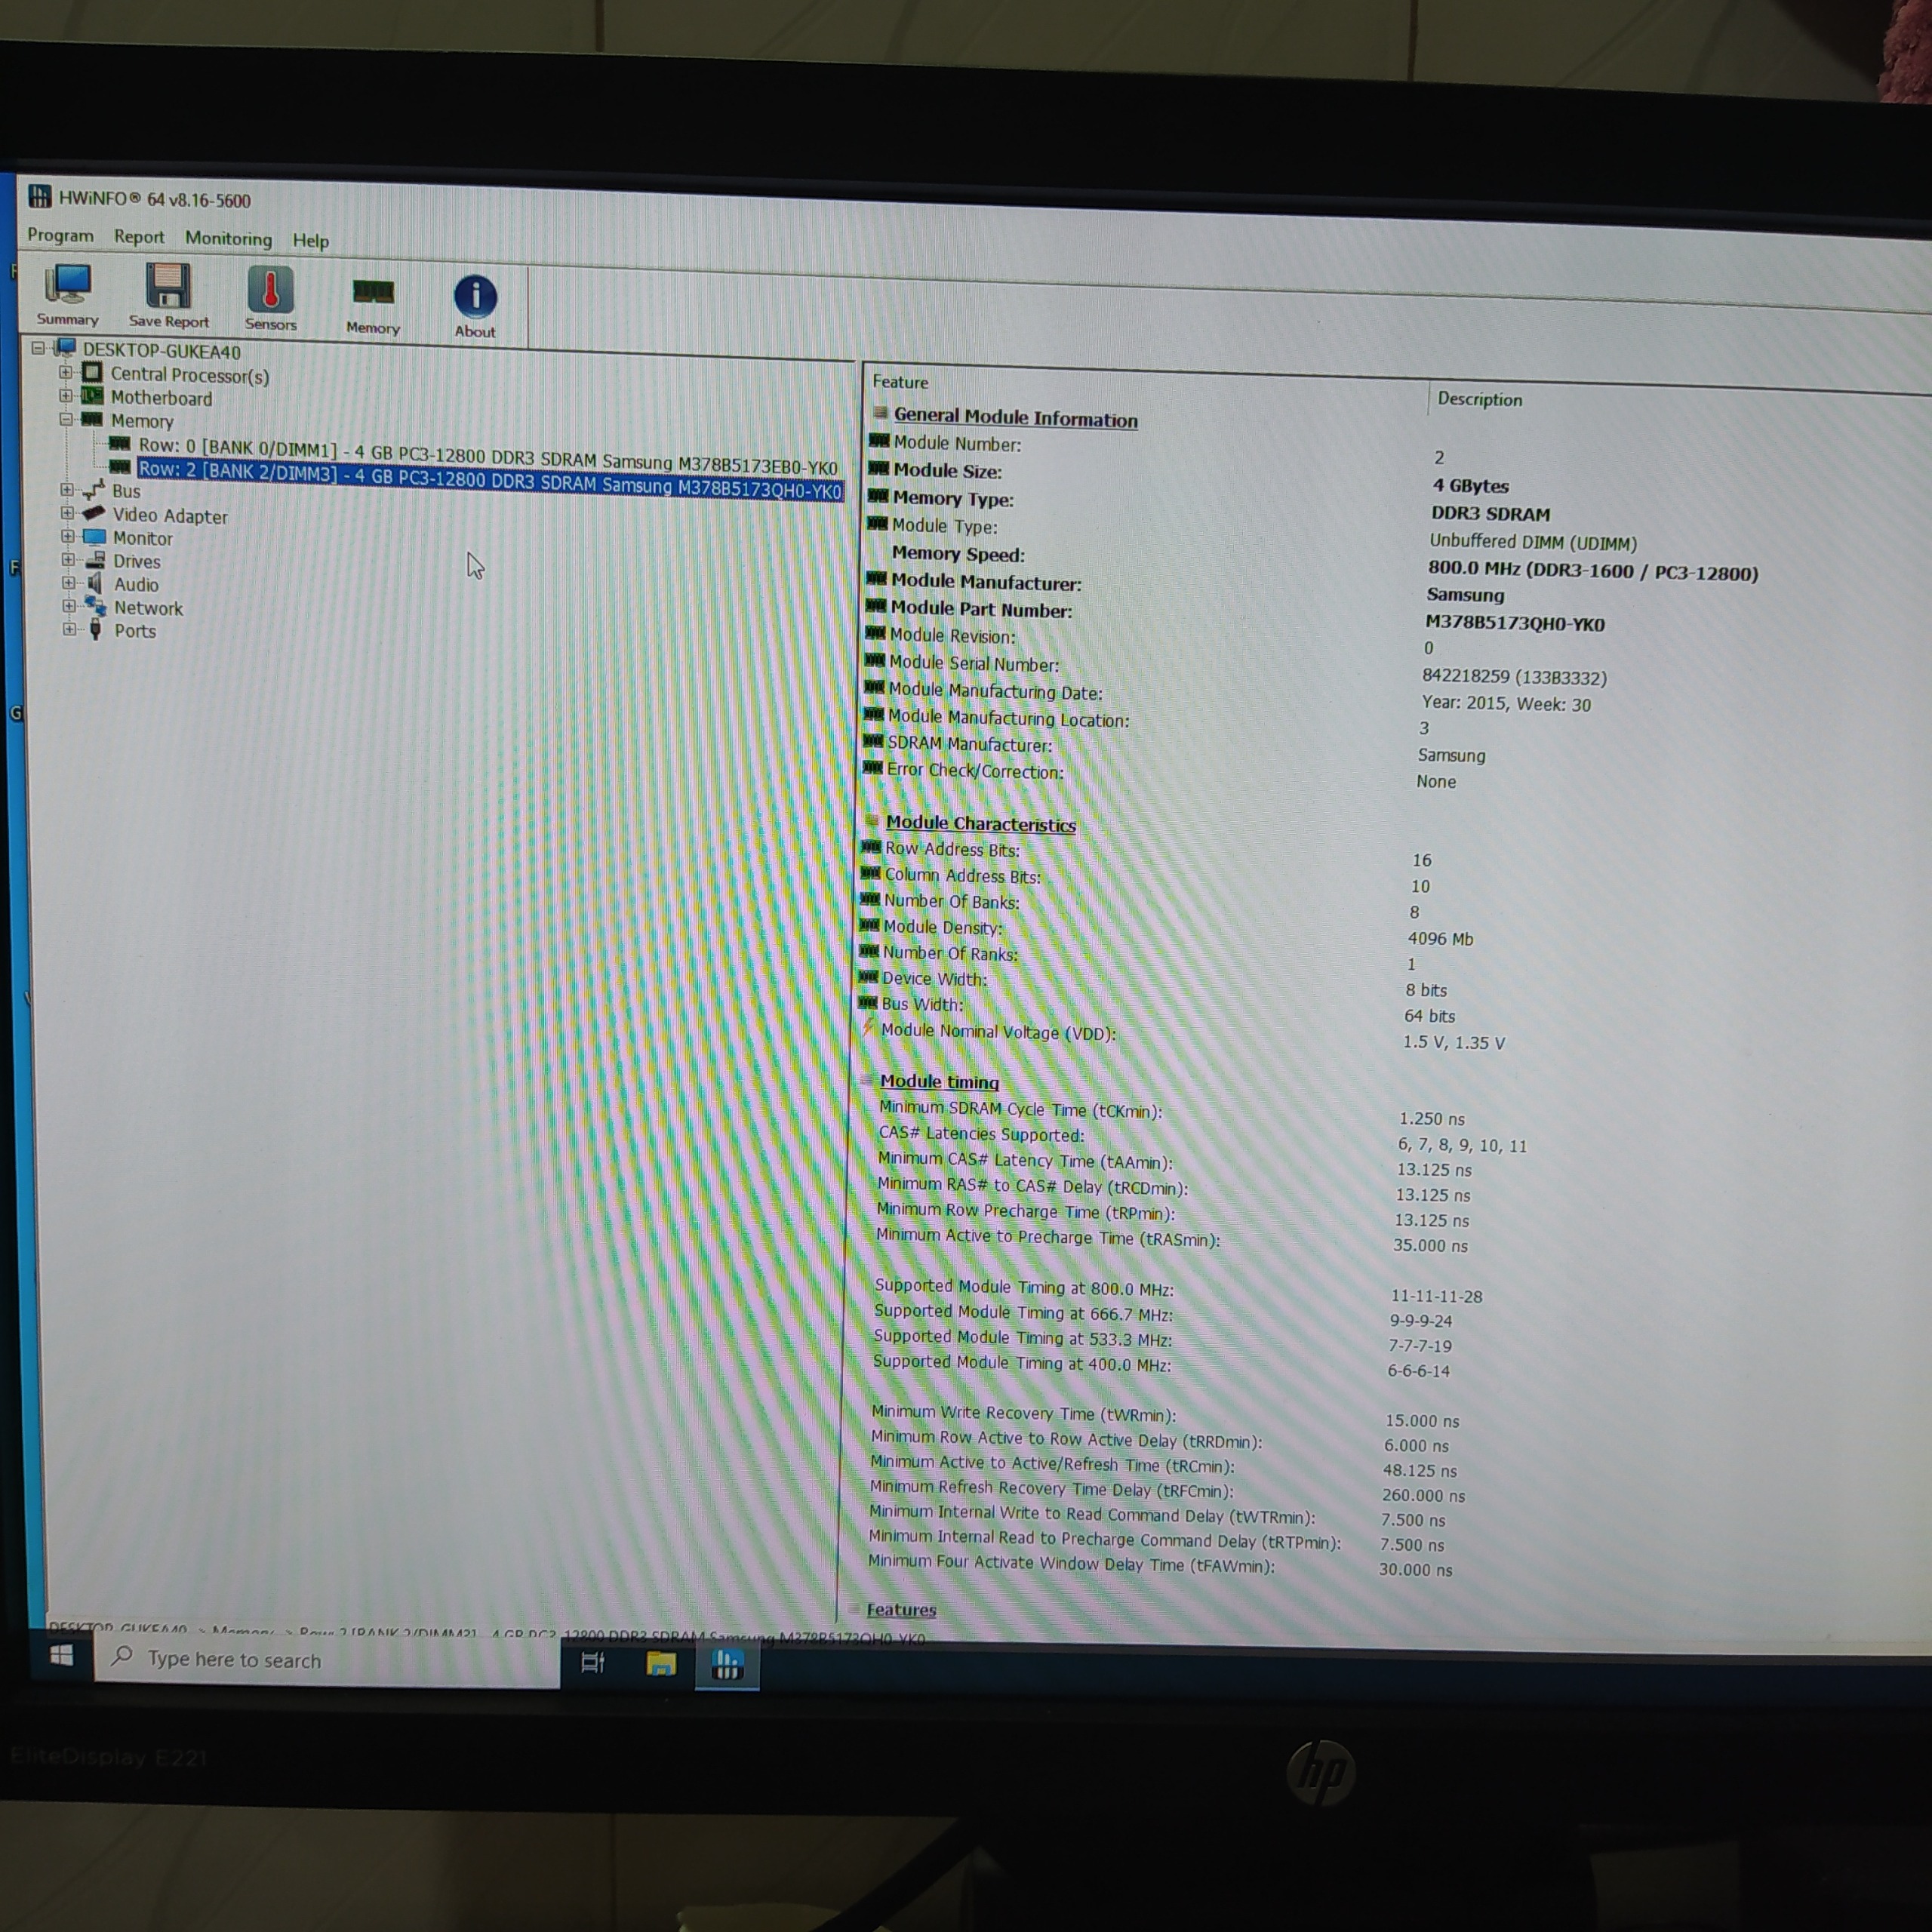Click the Monitor tree icon
This screenshot has height=1932, width=1932.
[94, 537]
